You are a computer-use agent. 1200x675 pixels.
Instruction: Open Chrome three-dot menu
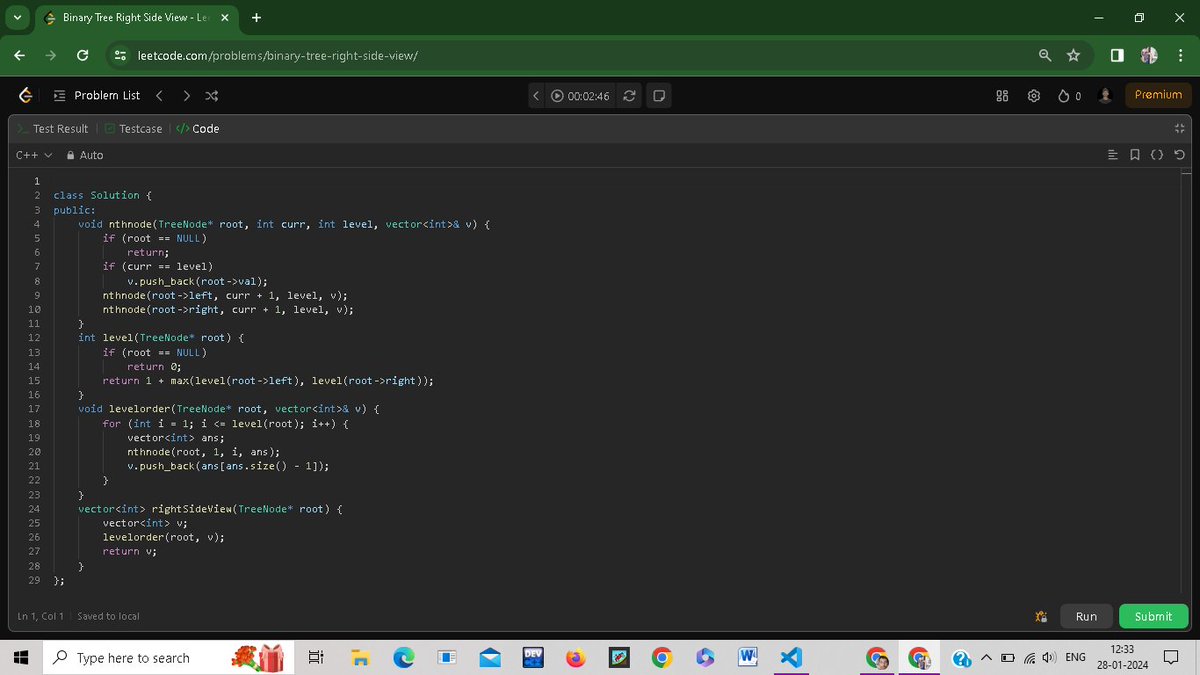tap(1181, 55)
